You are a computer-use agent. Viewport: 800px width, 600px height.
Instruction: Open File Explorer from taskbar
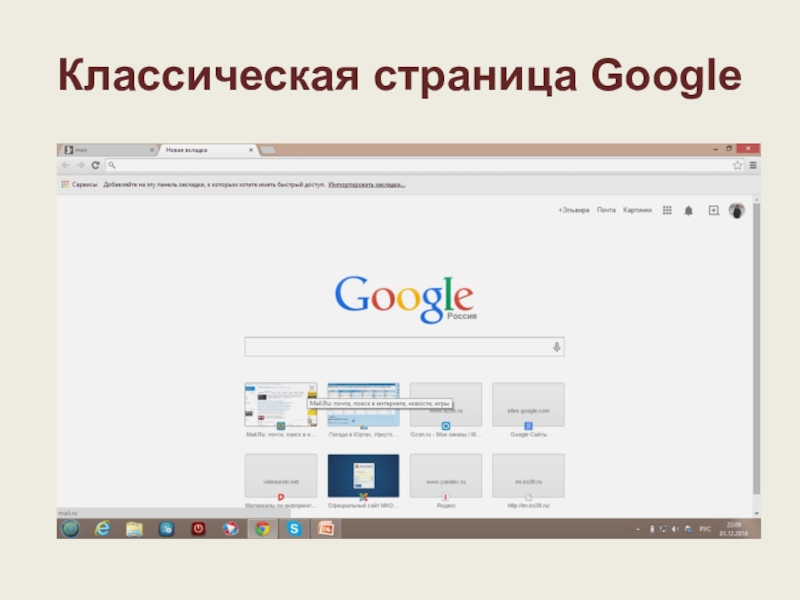[x=134, y=529]
